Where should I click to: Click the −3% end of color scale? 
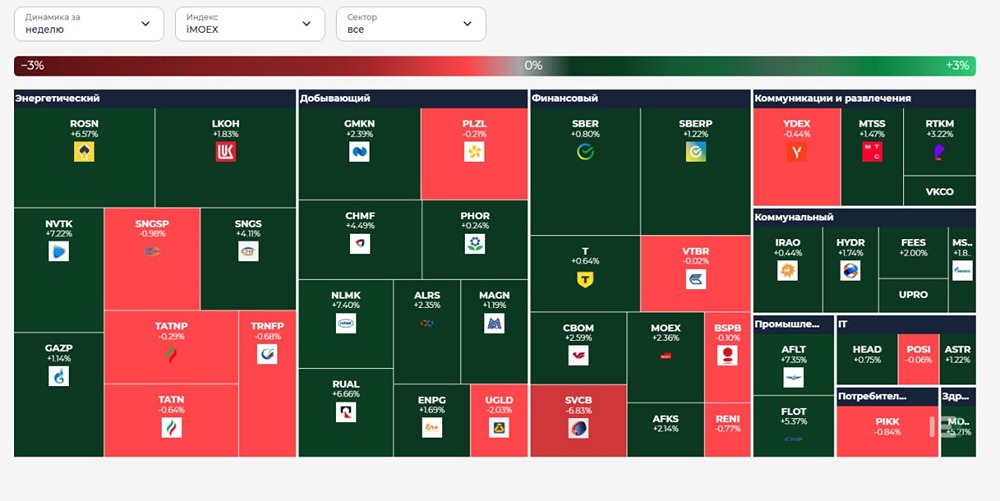[x=33, y=66]
